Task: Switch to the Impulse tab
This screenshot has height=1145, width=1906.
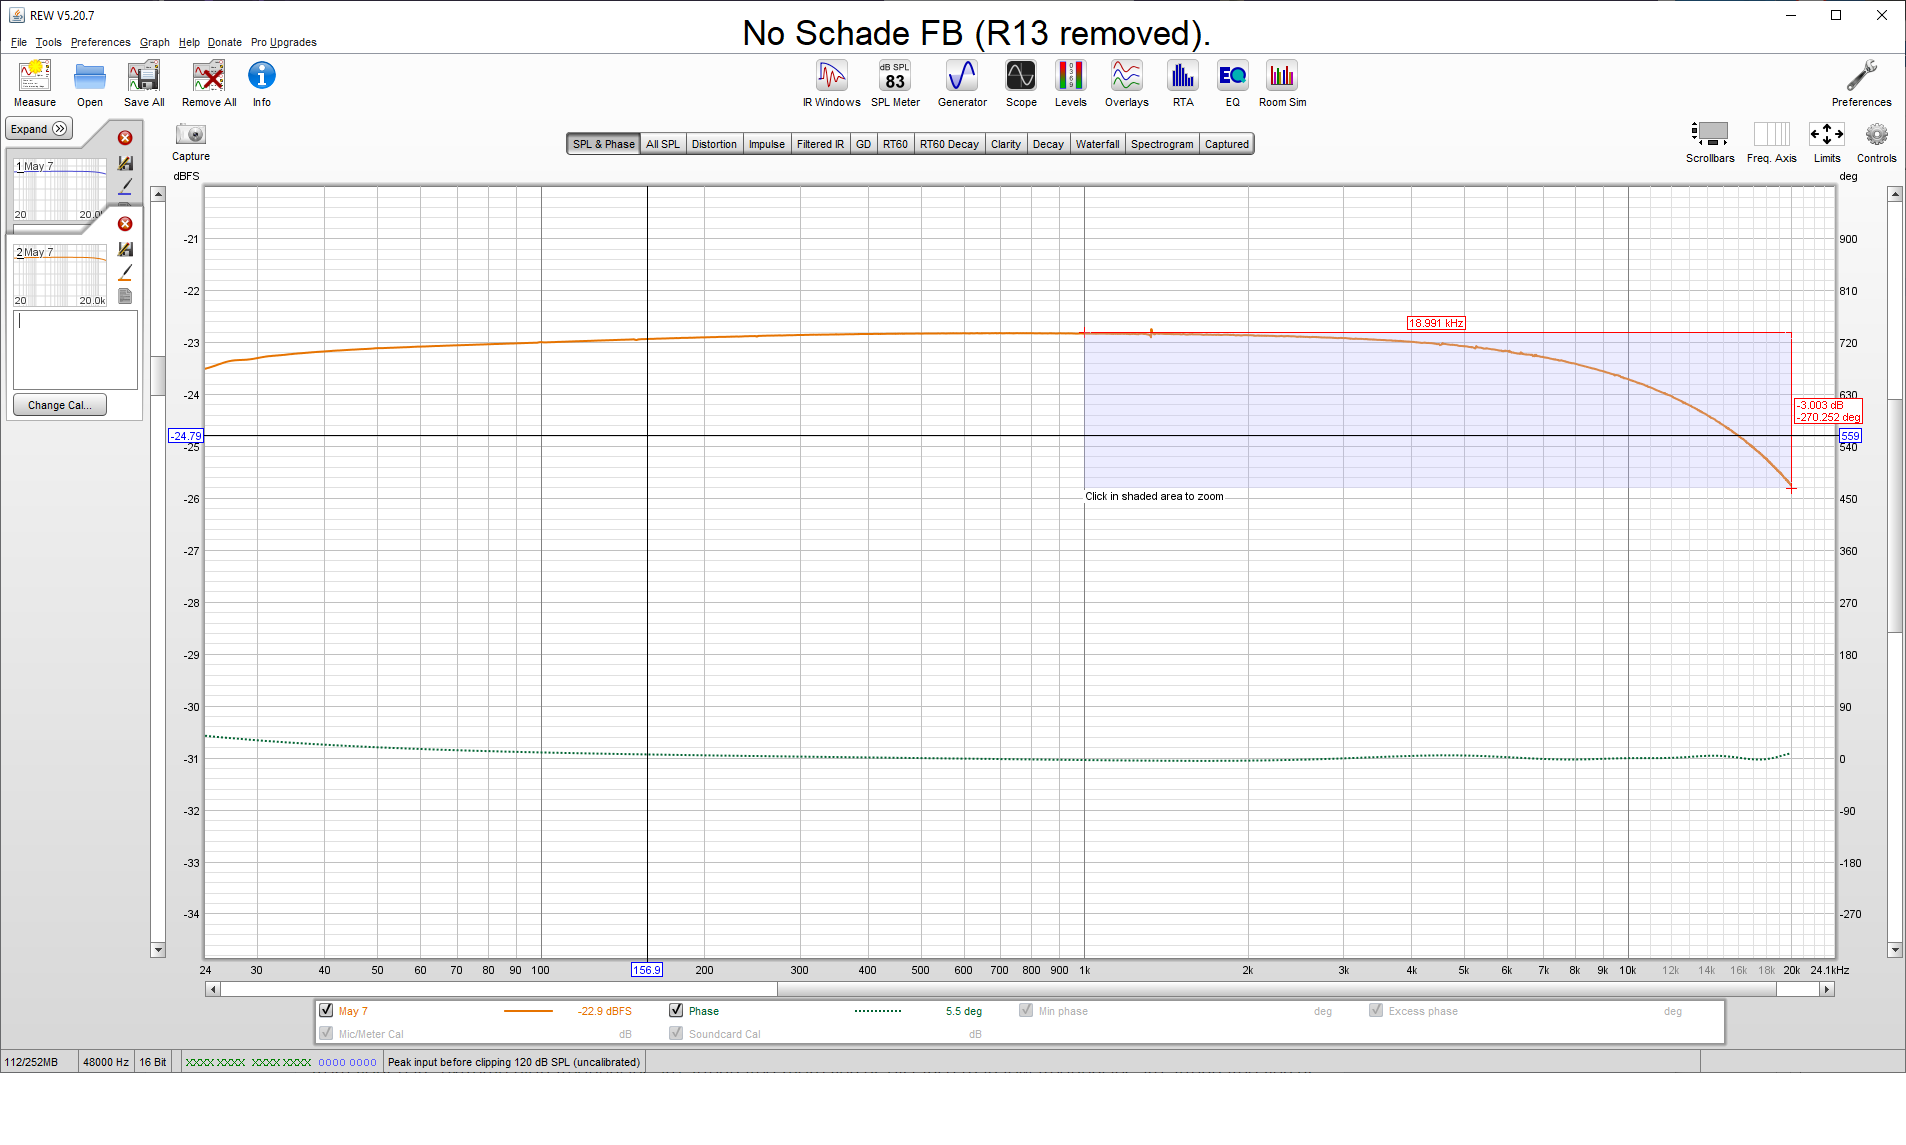Action: point(767,144)
